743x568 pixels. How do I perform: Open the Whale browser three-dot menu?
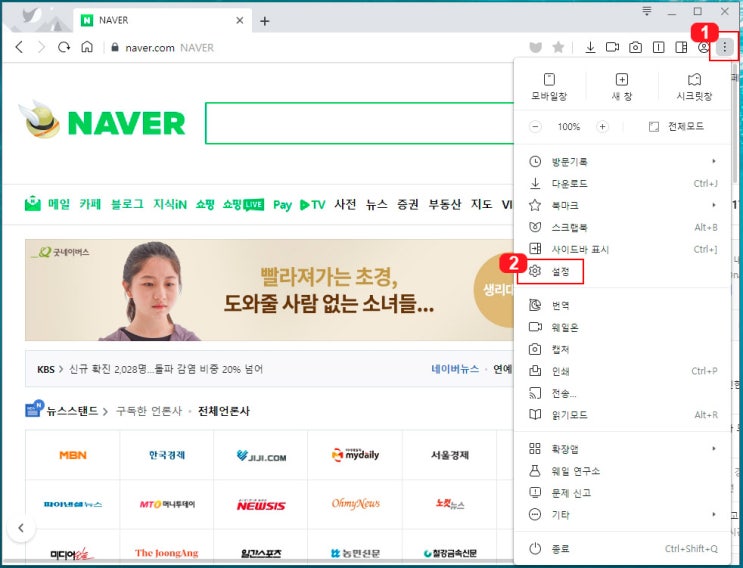pyautogui.click(x=725, y=47)
